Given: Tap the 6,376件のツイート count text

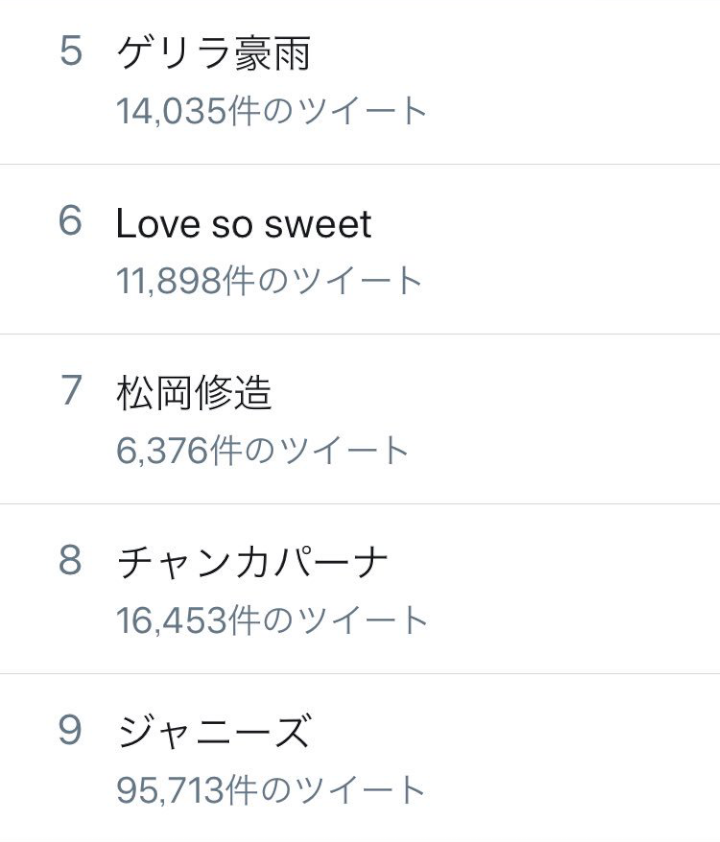Looking at the screenshot, I should tap(262, 451).
